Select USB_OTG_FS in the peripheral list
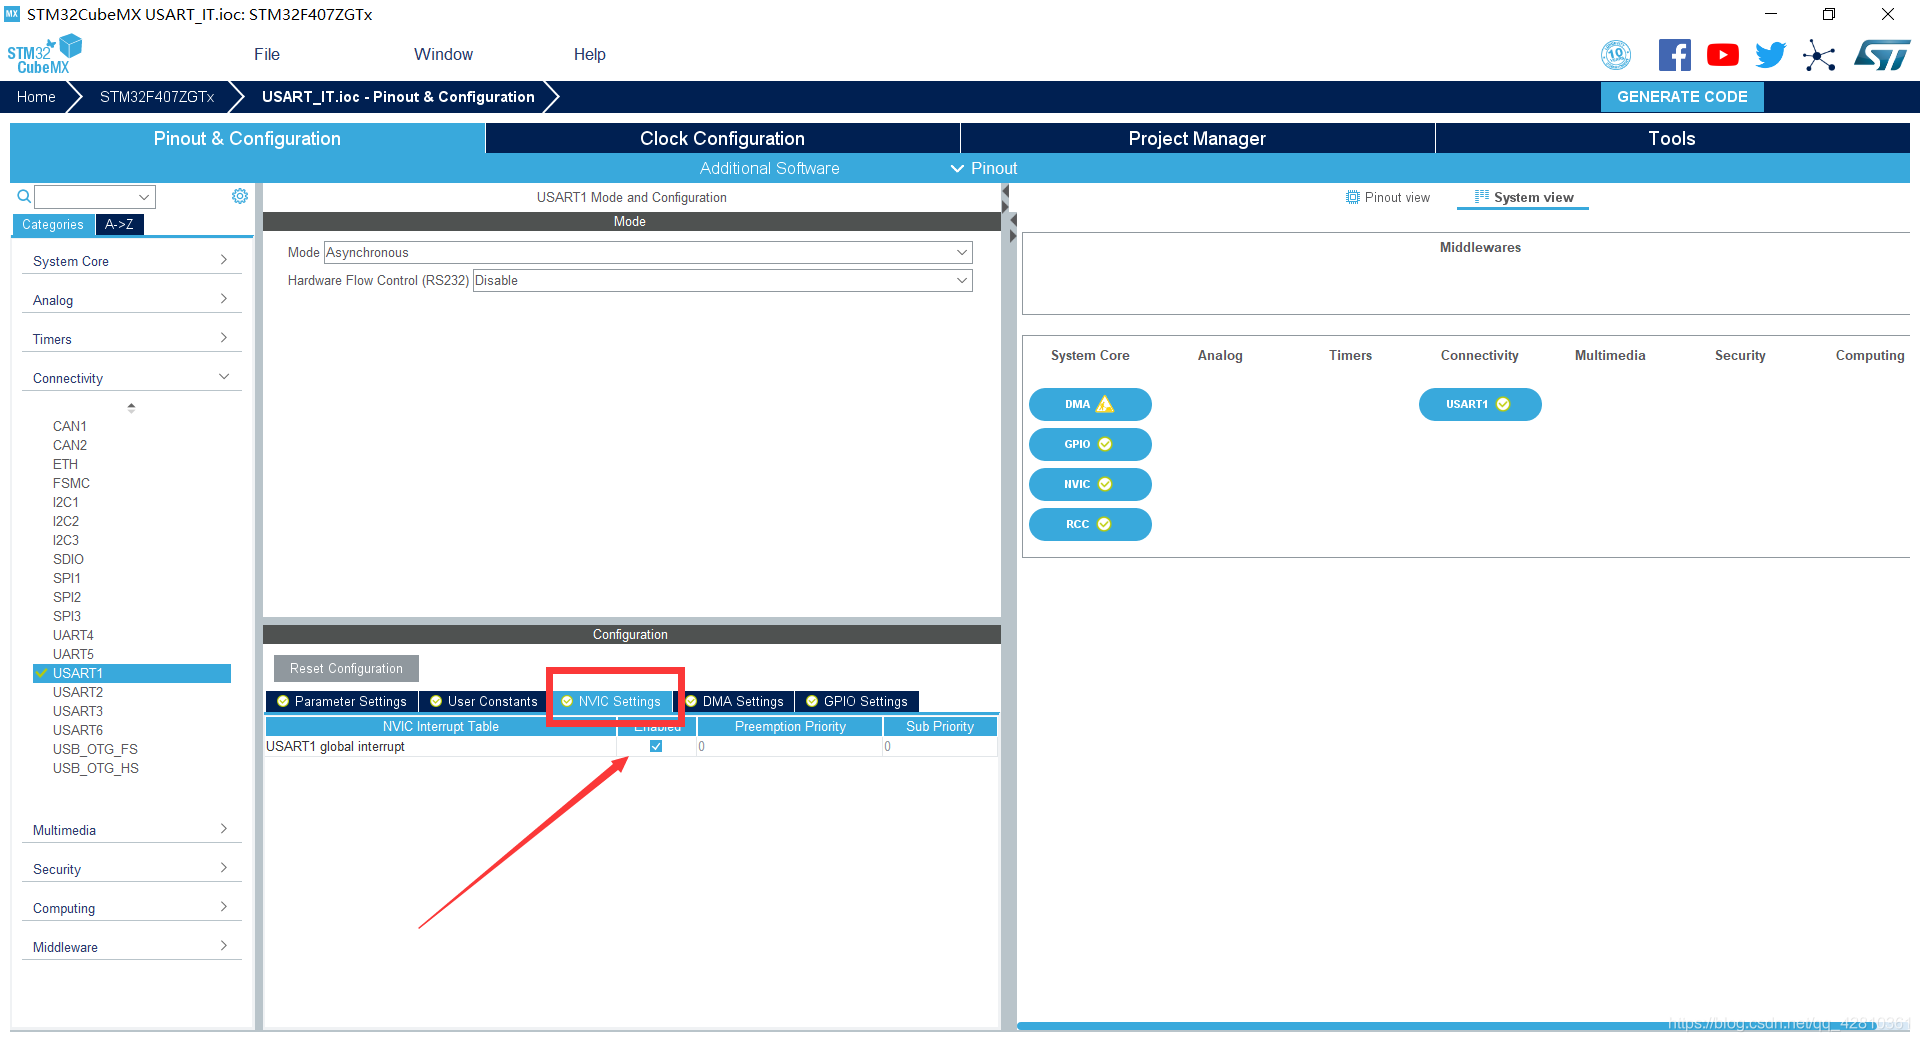 click(95, 749)
